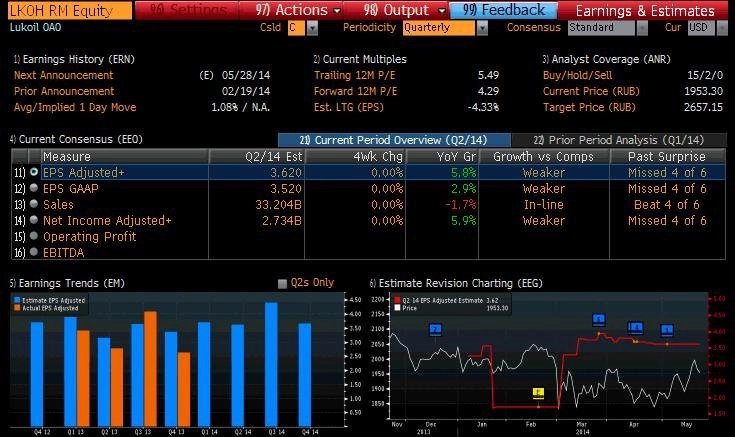Image resolution: width=735 pixels, height=437 pixels.
Task: Select the Sales radio button
Action: point(34,204)
